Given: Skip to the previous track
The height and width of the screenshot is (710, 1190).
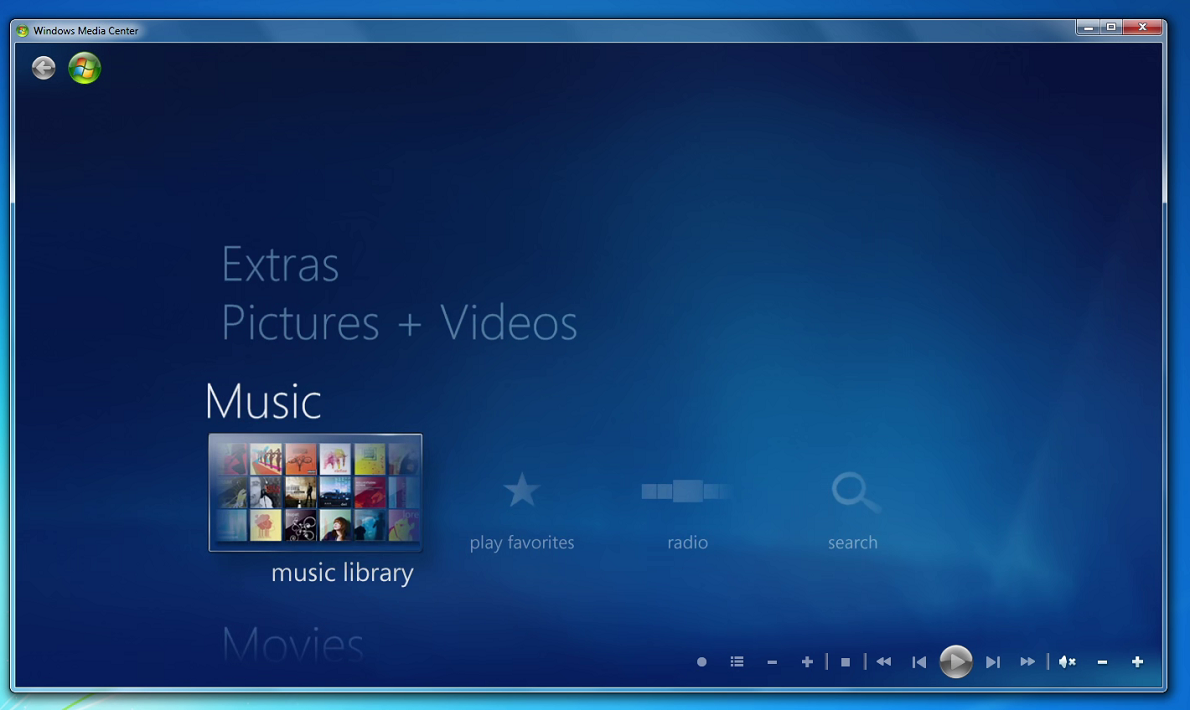Looking at the screenshot, I should (919, 661).
